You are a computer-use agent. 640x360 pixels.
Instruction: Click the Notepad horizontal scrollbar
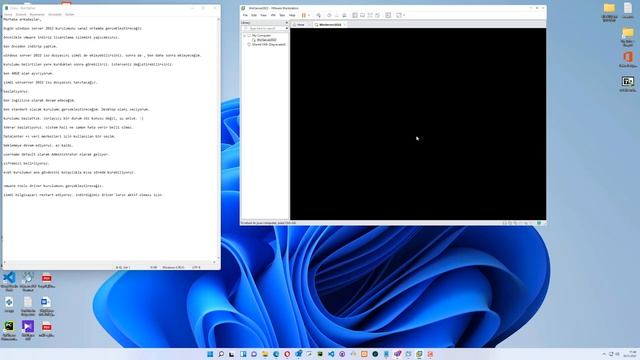(109, 262)
